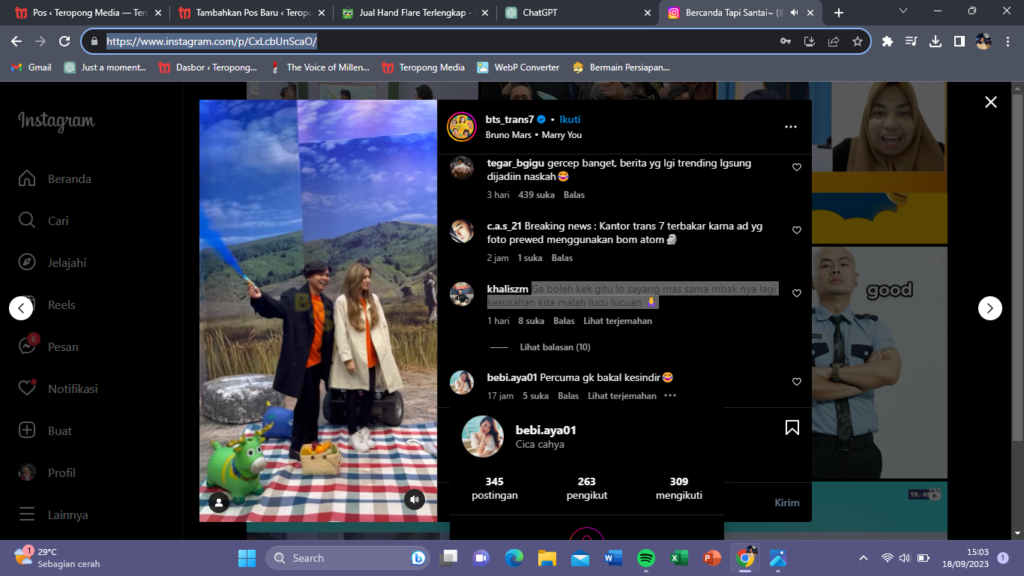
Task: Click Balas under tegar_bgigu comment
Action: pyautogui.click(x=574, y=195)
